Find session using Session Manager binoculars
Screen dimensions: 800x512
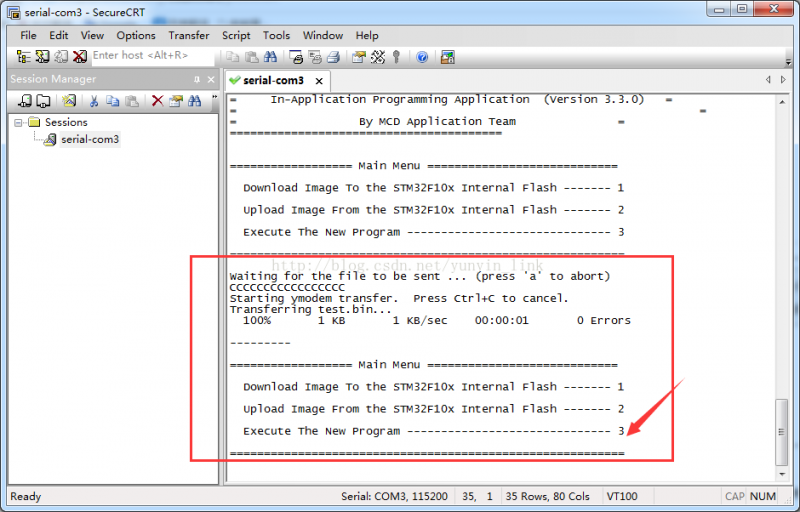click(194, 101)
